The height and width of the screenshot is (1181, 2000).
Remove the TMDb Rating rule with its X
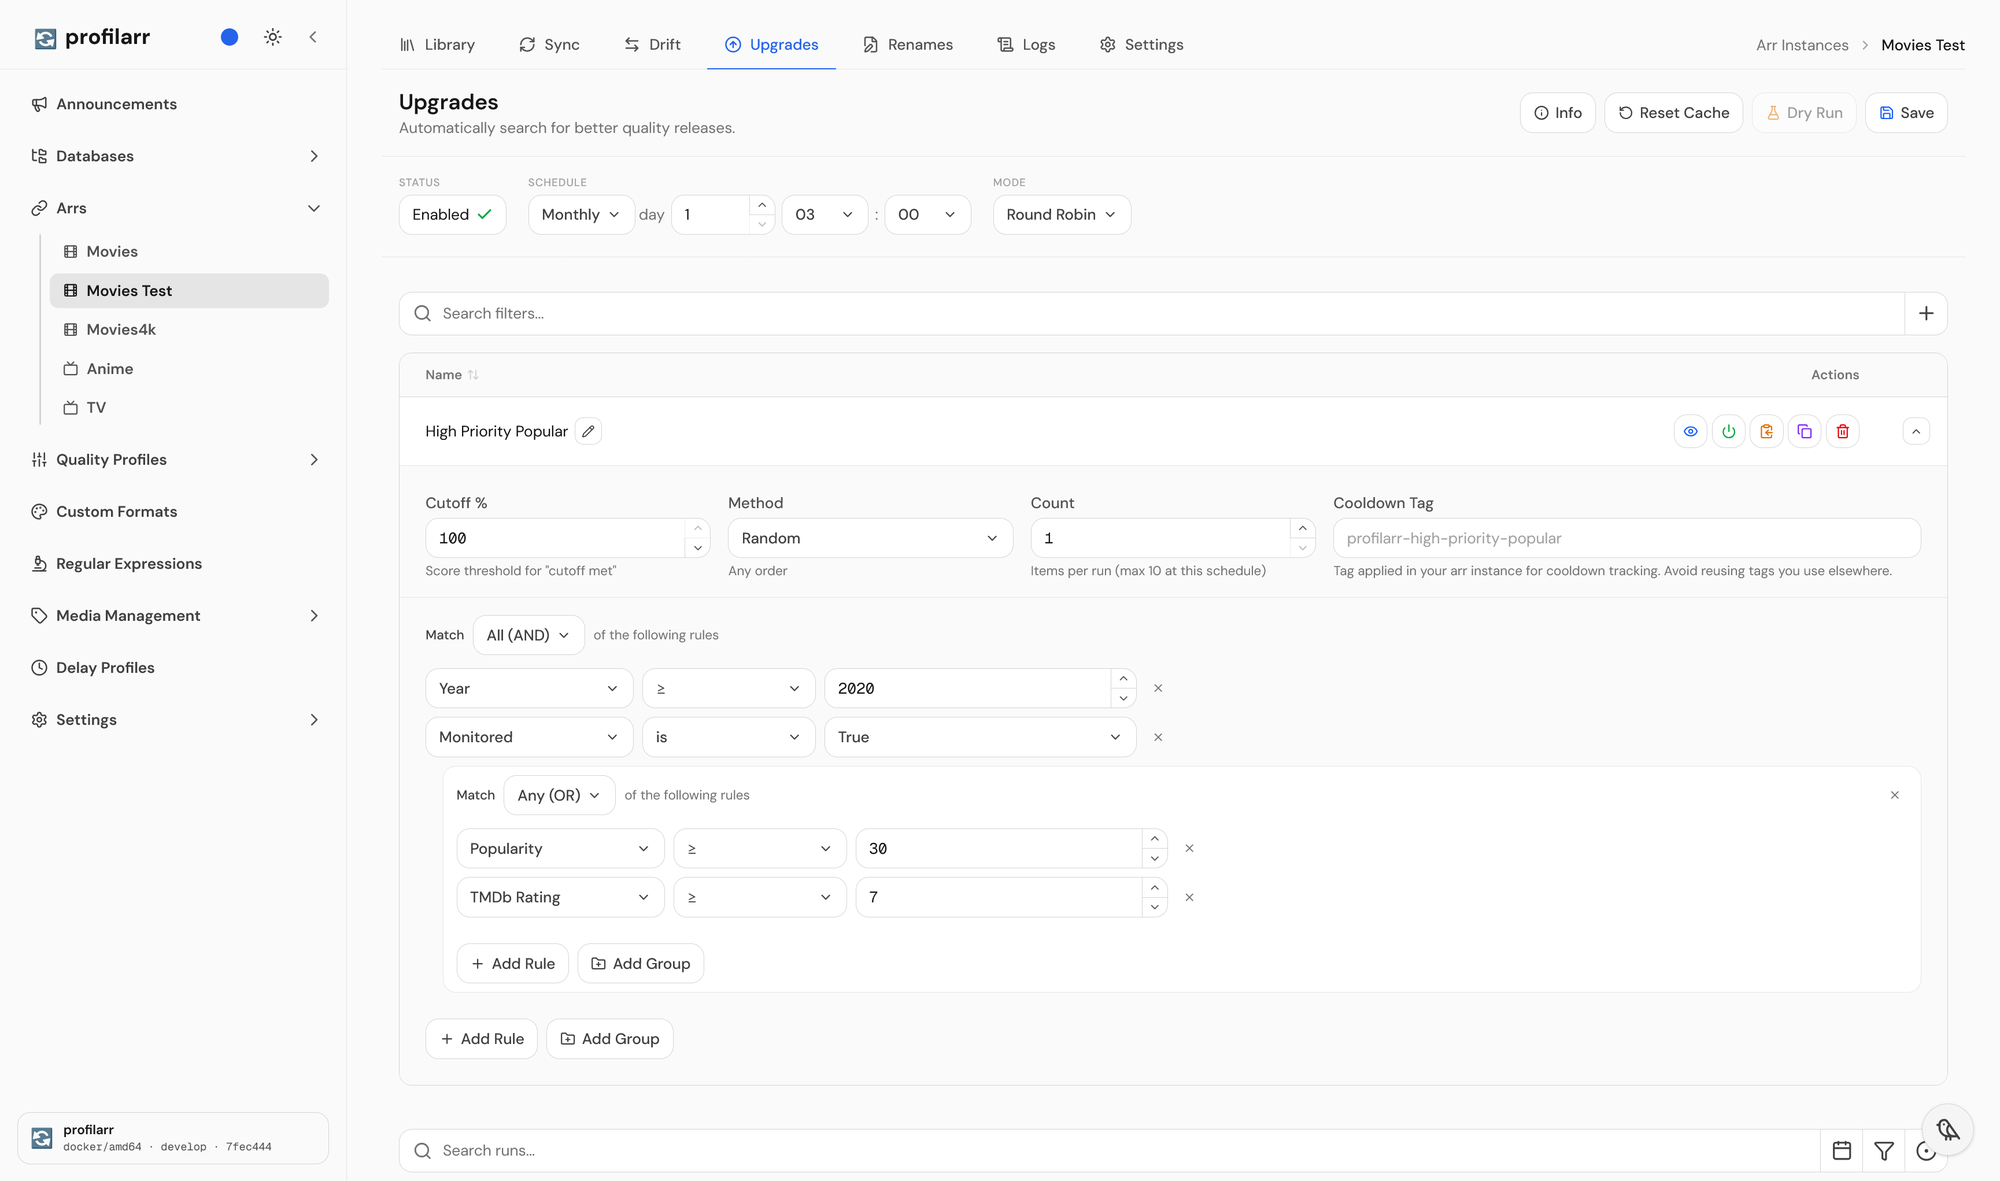[1189, 897]
